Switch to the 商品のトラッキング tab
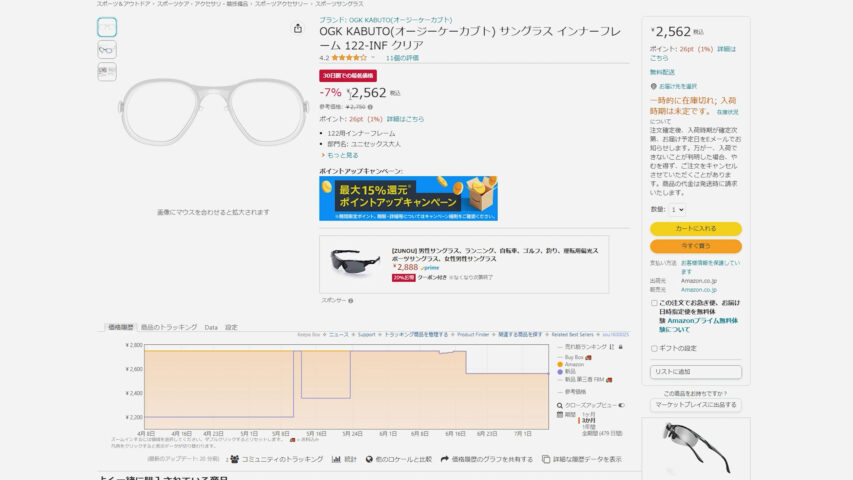Screen dimensions: 853x480 coord(168,327)
